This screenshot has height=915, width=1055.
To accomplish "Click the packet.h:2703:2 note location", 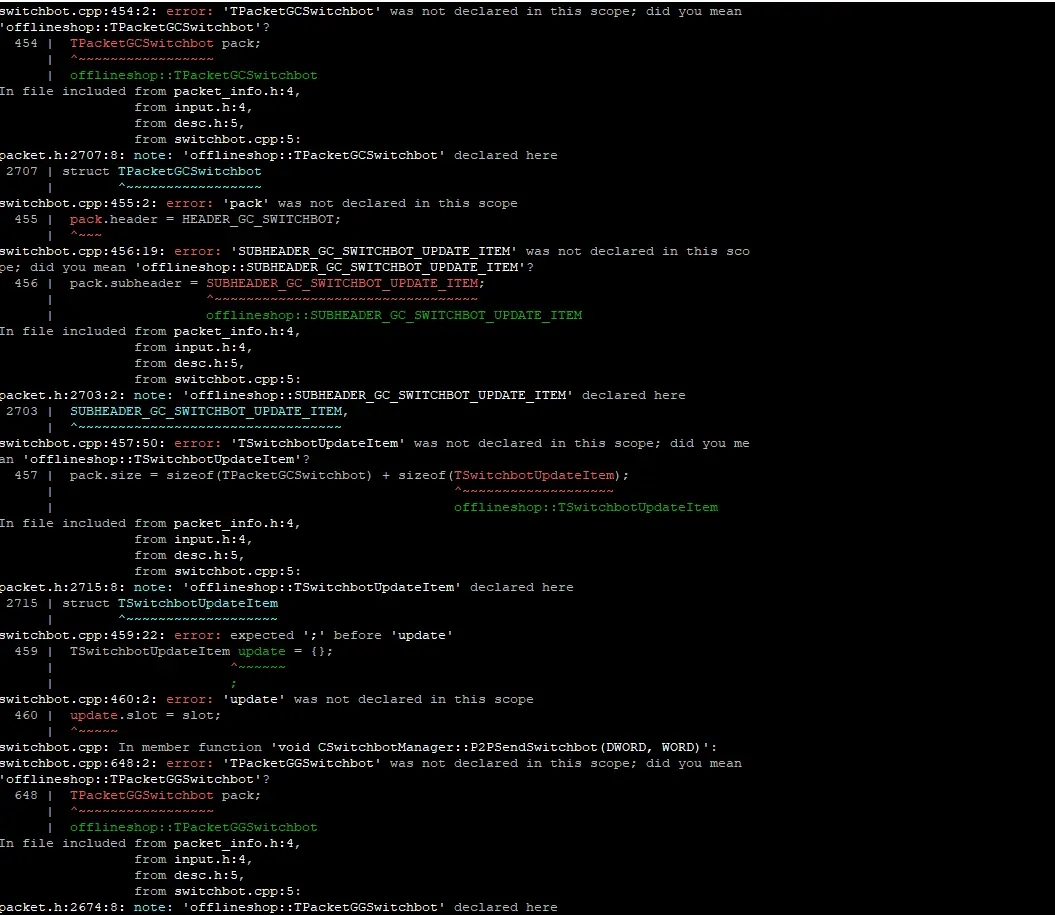I will pos(63,395).
